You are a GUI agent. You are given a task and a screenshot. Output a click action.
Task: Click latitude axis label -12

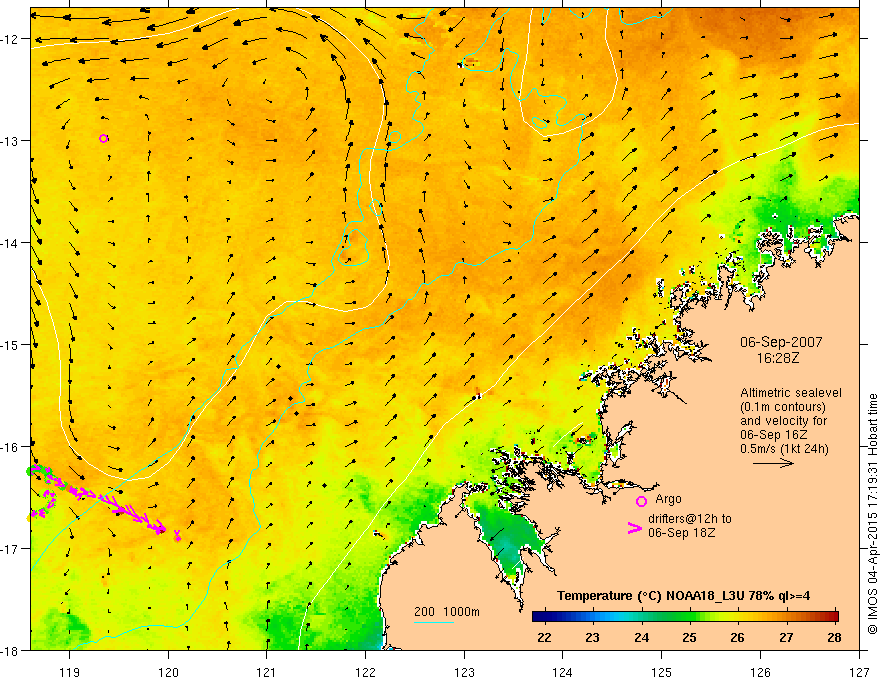[x=11, y=39]
